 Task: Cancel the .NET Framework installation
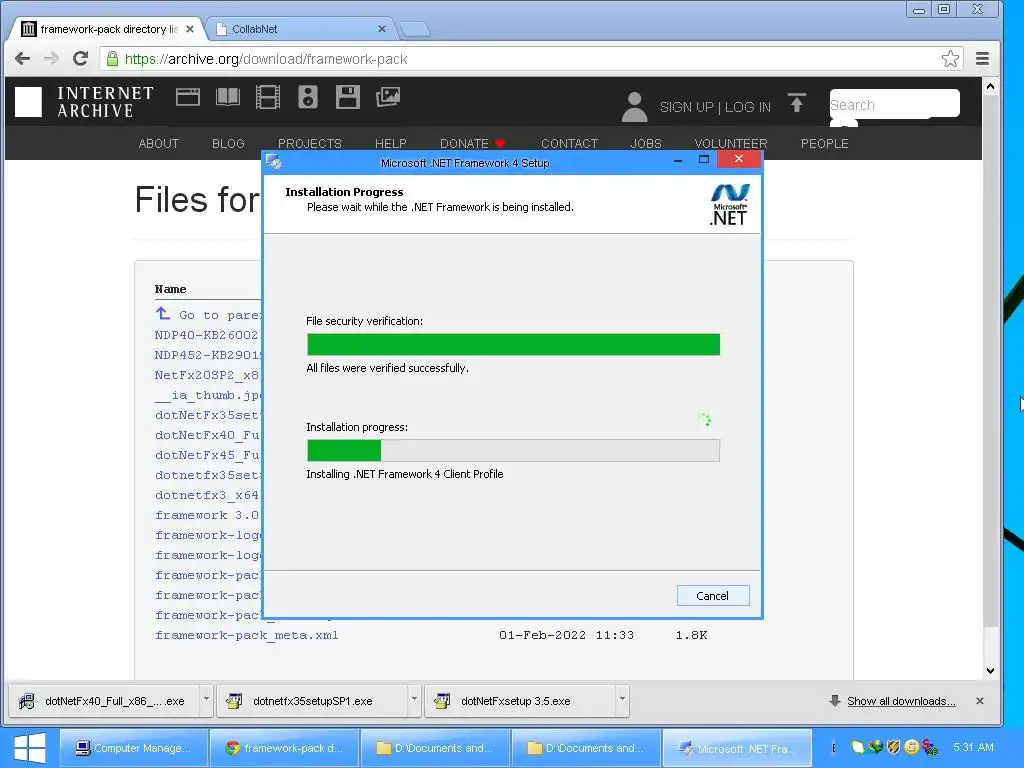712,596
